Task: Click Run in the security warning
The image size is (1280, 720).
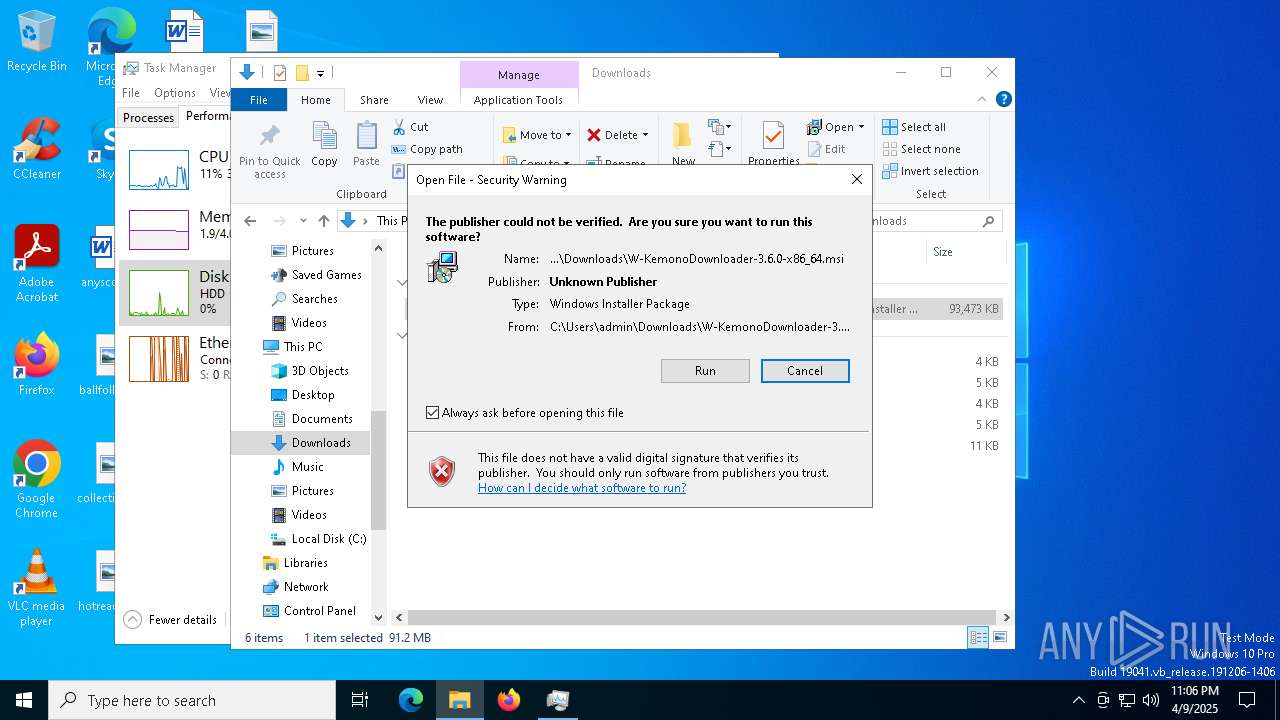Action: (705, 371)
